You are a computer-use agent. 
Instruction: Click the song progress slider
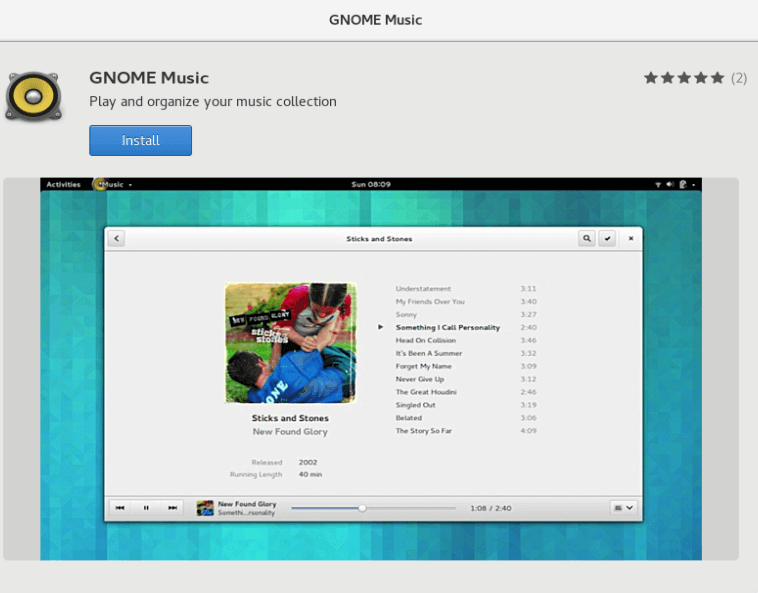362,508
